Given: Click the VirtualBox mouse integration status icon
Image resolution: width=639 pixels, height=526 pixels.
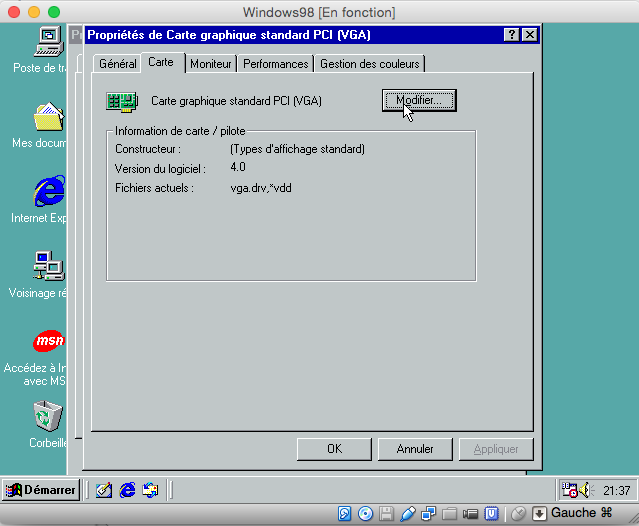Looking at the screenshot, I should pyautogui.click(x=518, y=514).
